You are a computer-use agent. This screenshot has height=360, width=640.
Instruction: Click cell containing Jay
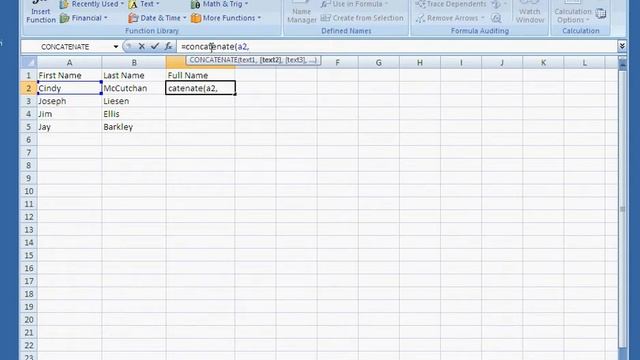point(69,127)
